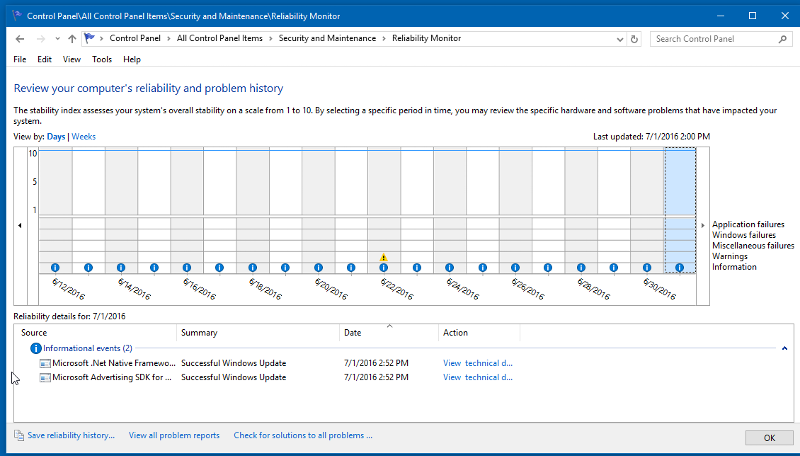Select the information icon for 6/24/2016

point(449,267)
